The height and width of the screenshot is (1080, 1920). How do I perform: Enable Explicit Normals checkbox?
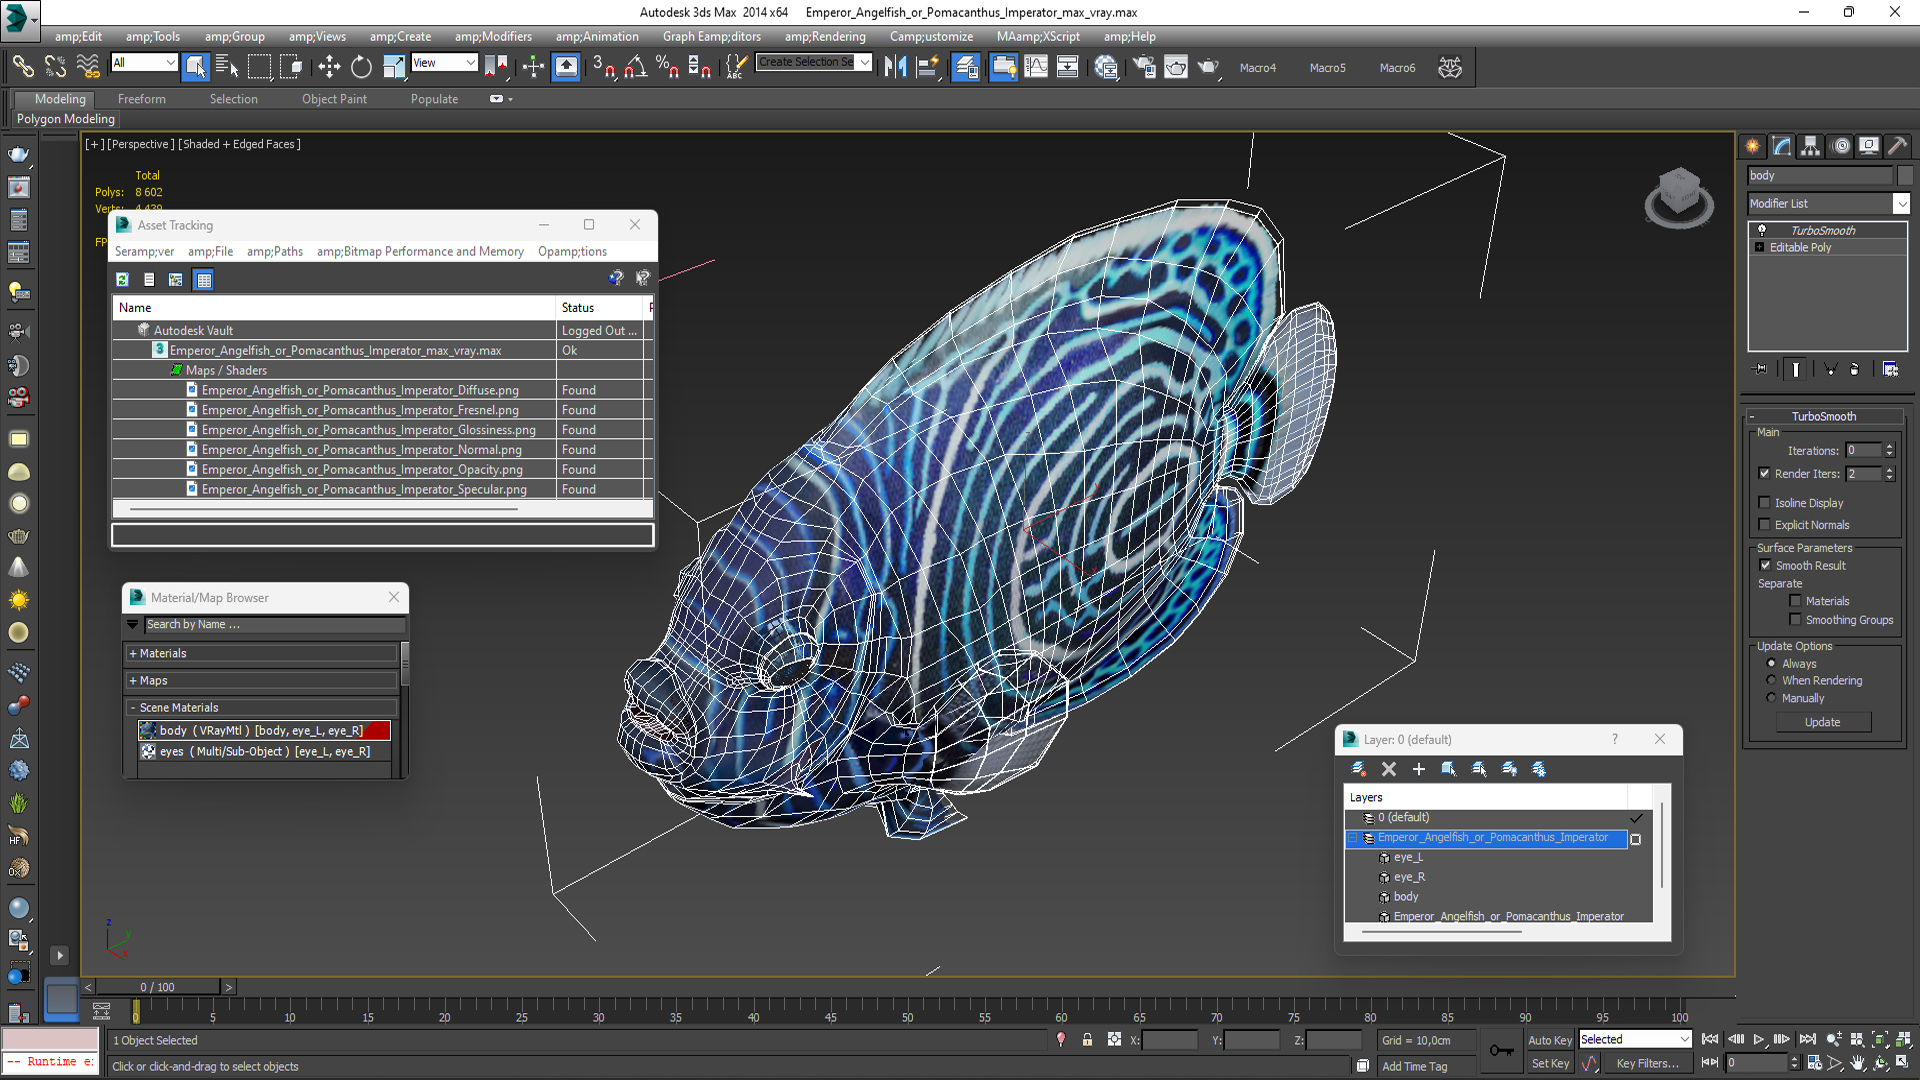pos(1764,524)
